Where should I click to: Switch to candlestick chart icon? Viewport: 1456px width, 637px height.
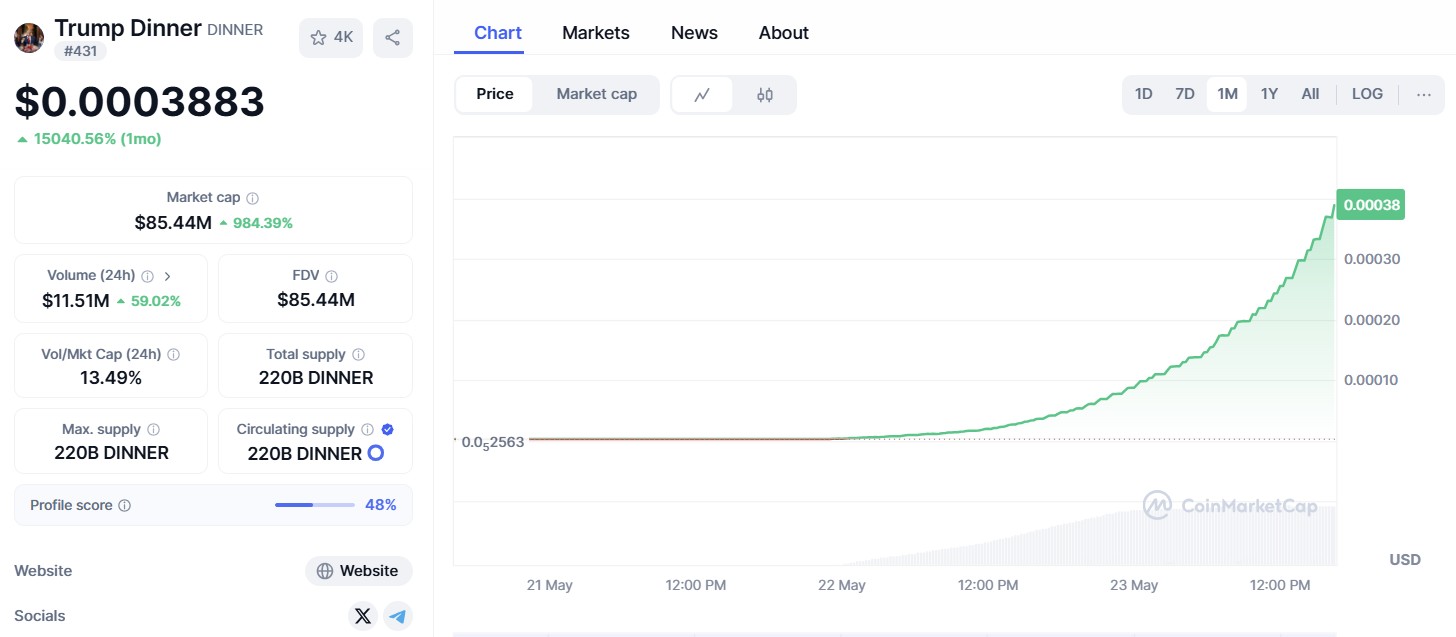(x=765, y=95)
